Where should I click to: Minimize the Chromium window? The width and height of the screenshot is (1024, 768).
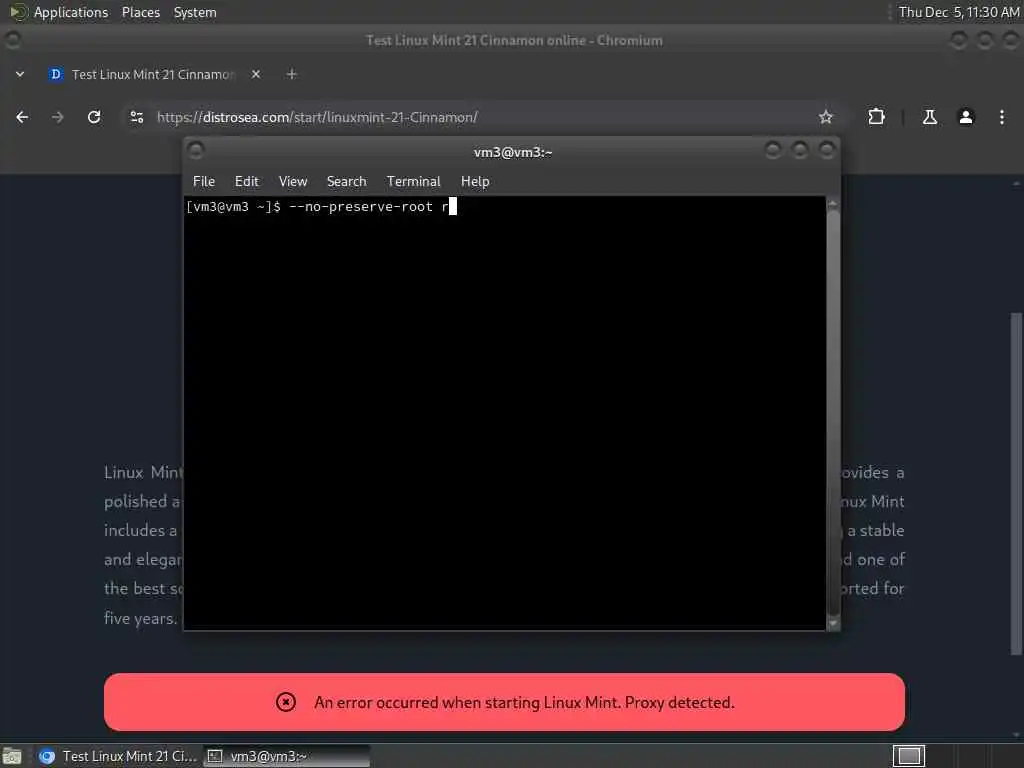click(959, 40)
